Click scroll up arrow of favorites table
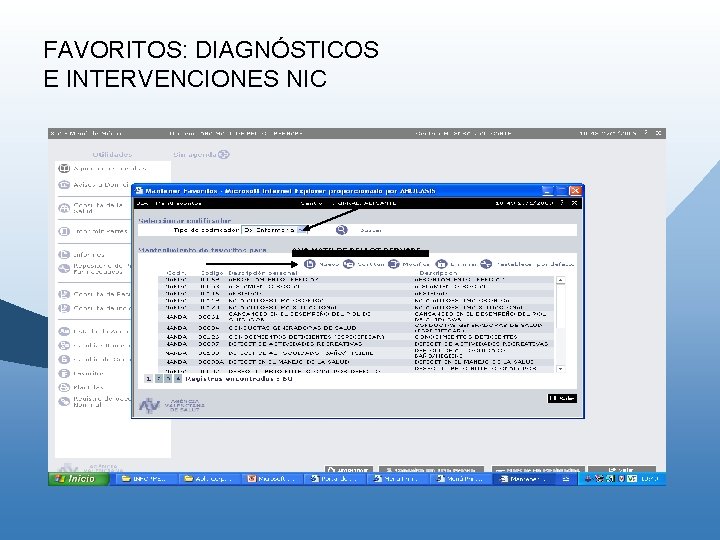 (560, 280)
